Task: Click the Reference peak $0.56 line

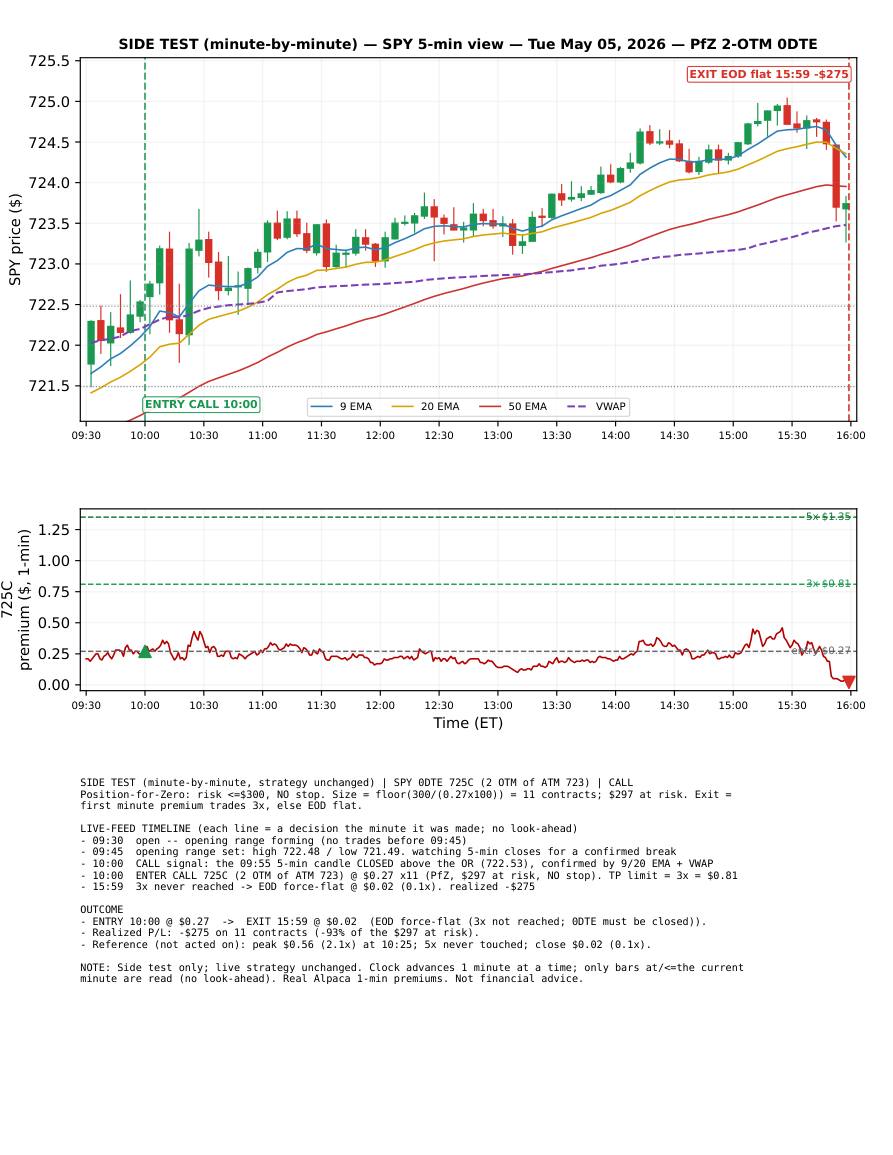Action: click(x=365, y=944)
